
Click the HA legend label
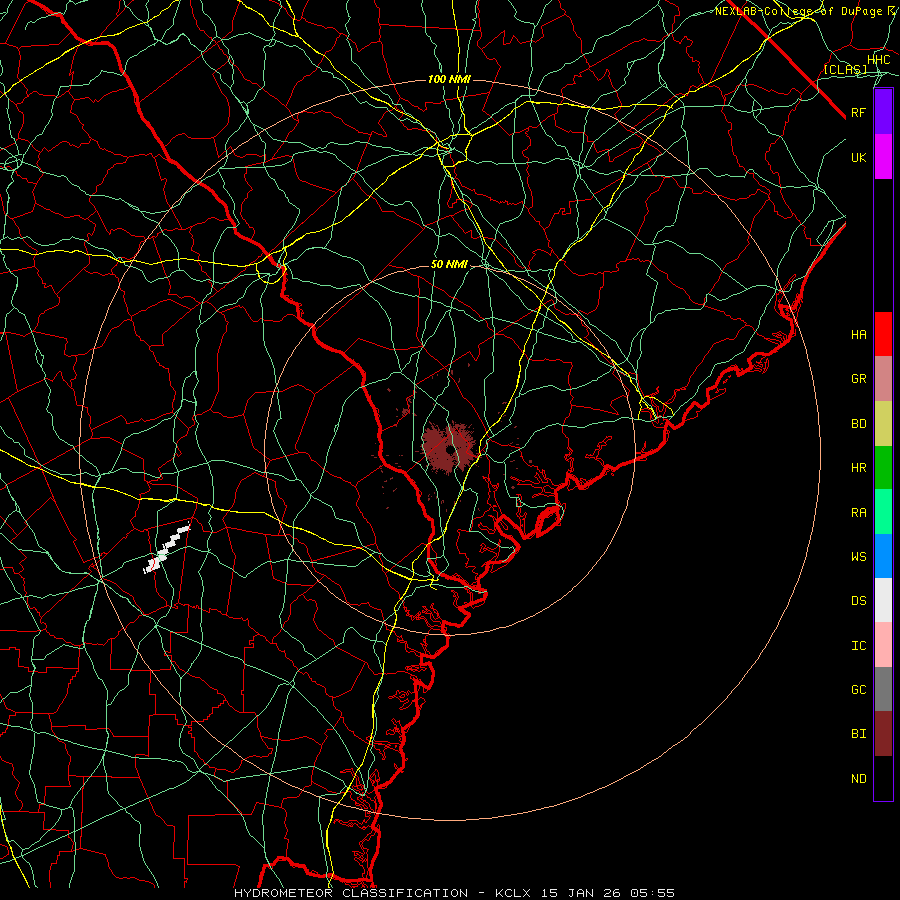click(x=858, y=334)
